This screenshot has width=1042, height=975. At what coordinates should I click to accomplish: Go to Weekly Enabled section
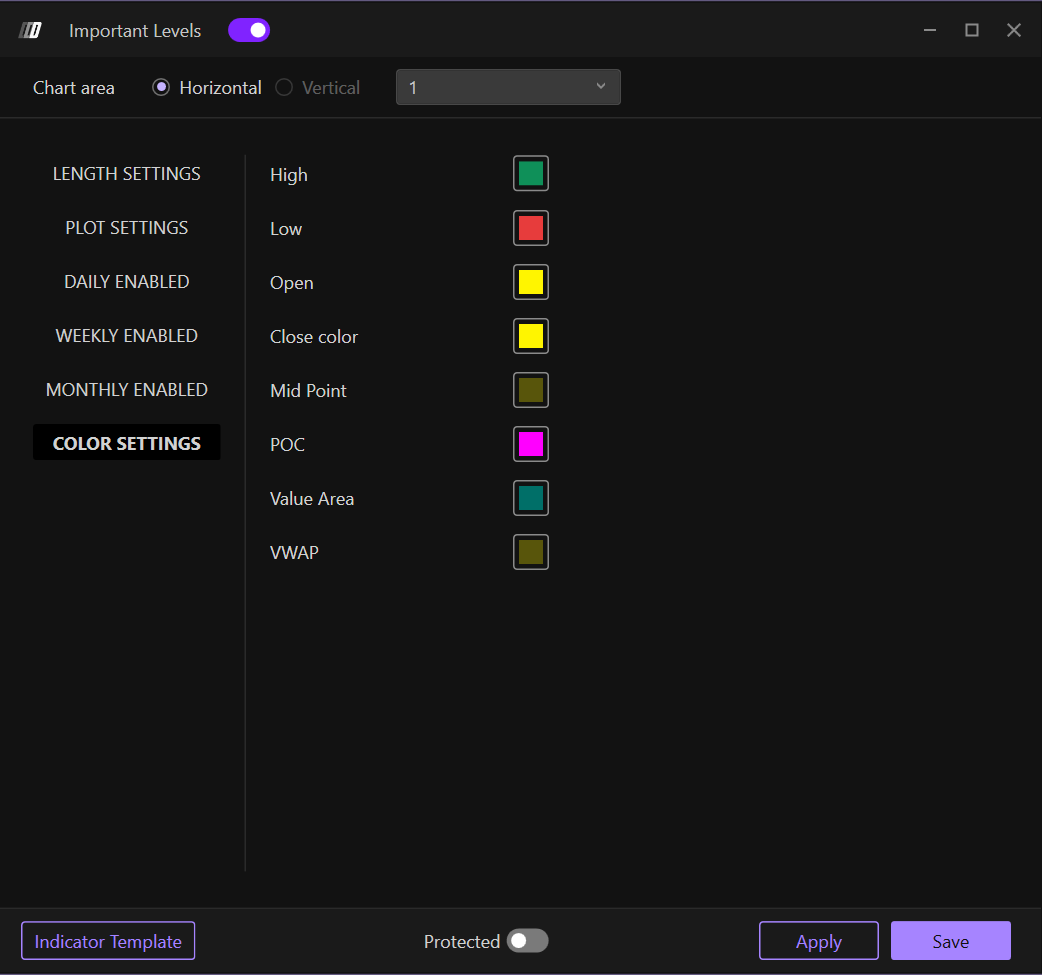[x=127, y=336]
